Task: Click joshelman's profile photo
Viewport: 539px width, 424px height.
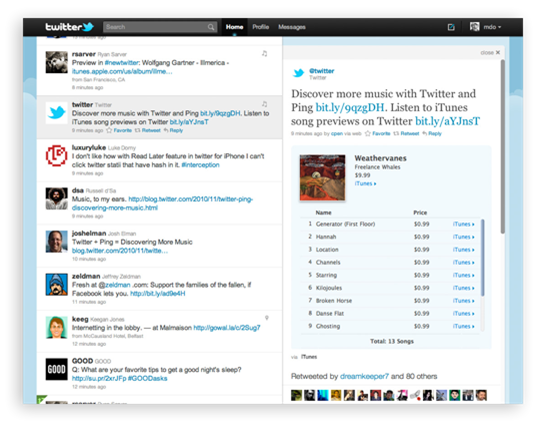Action: click(x=57, y=241)
